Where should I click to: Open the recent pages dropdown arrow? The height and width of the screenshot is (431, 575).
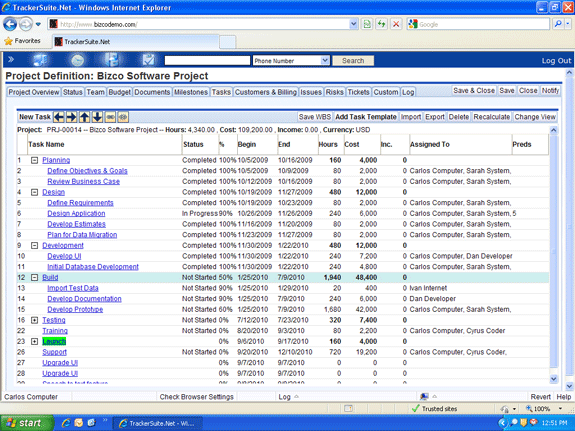pos(38,25)
